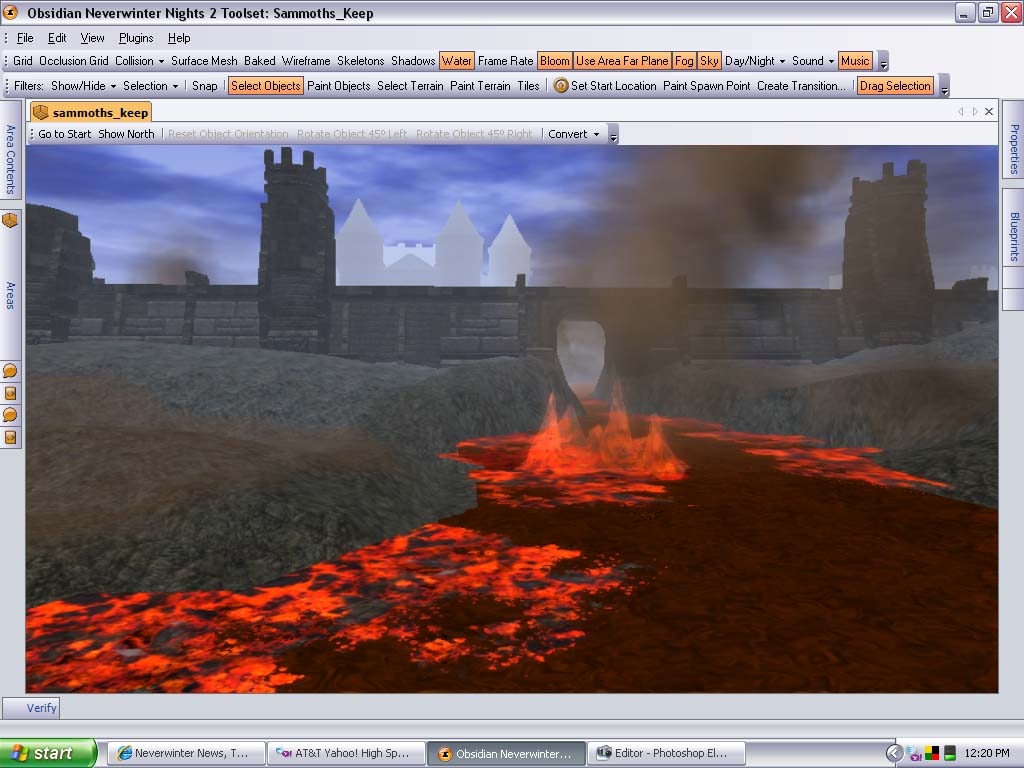Open Internet Explorer Neverwinter News taskbar item

point(186,753)
